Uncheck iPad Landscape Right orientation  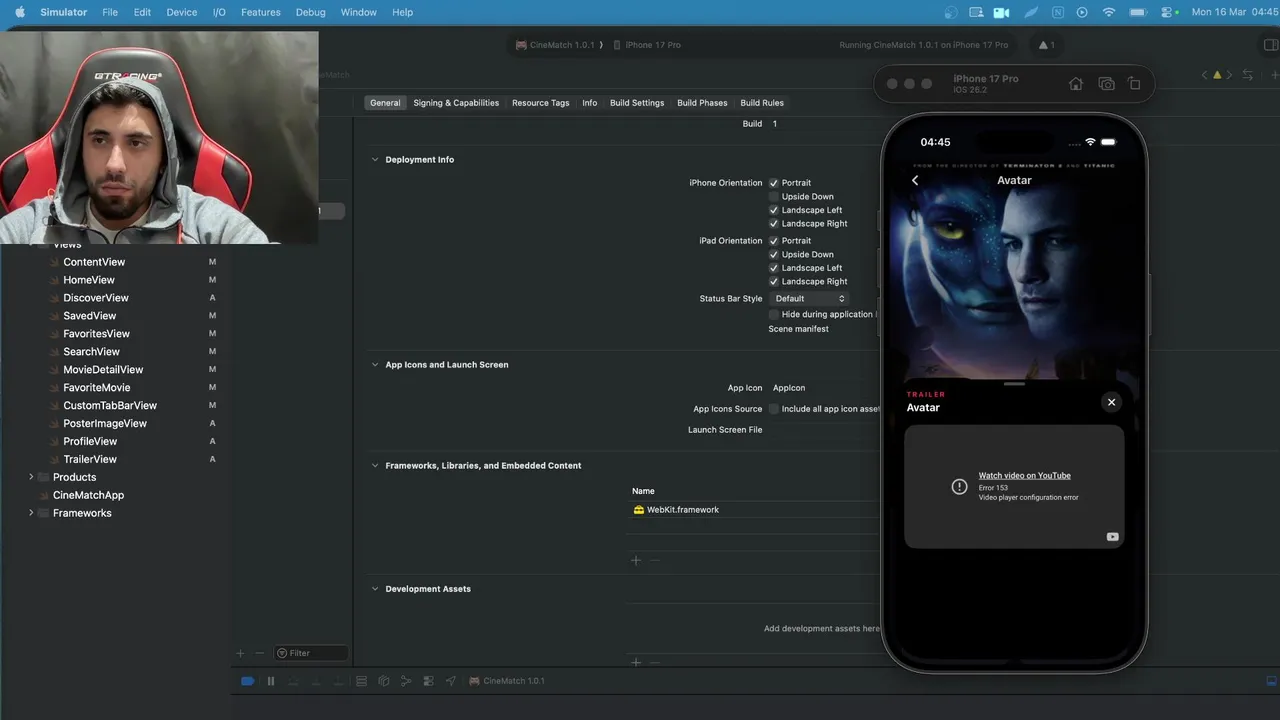pos(774,282)
